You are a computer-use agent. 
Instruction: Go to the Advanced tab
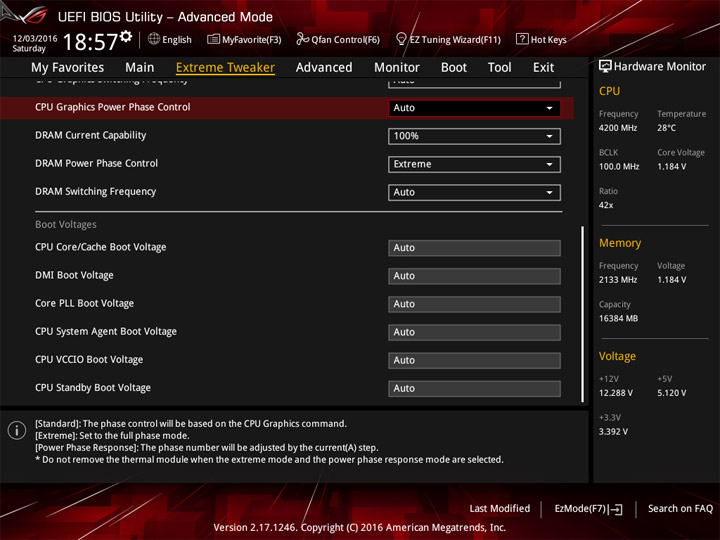(x=324, y=68)
